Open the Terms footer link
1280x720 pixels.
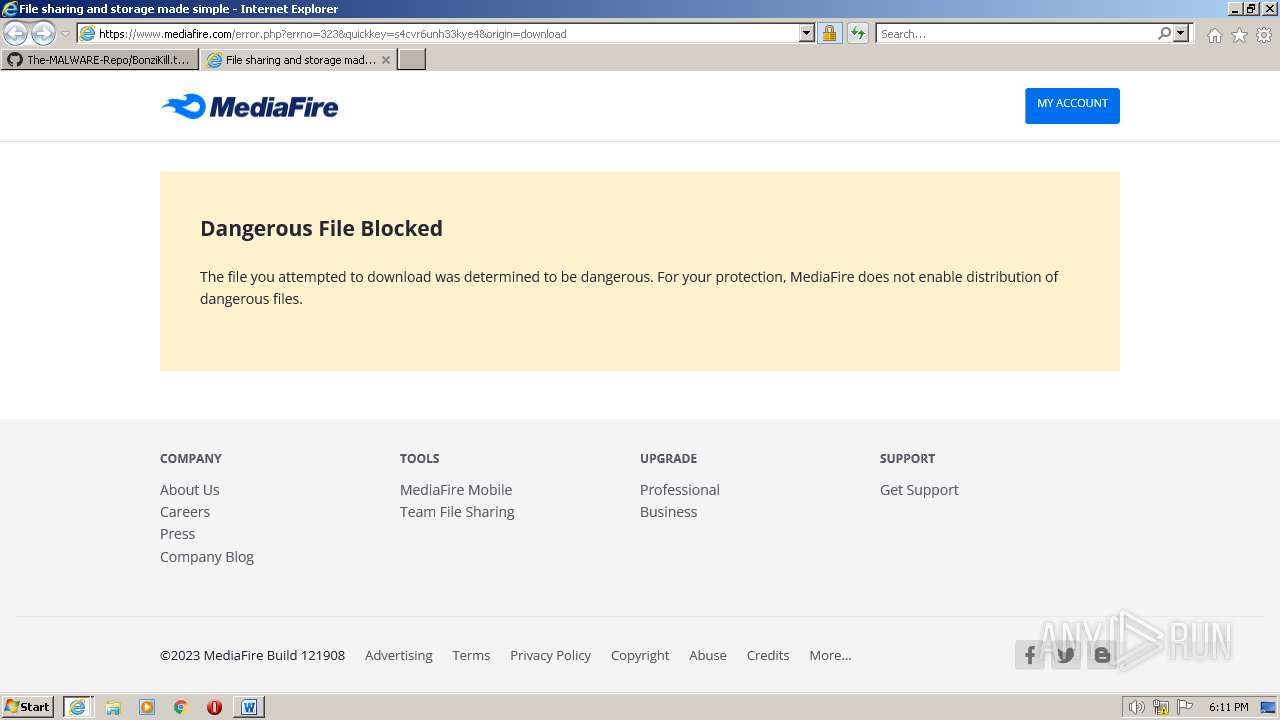pyautogui.click(x=471, y=655)
